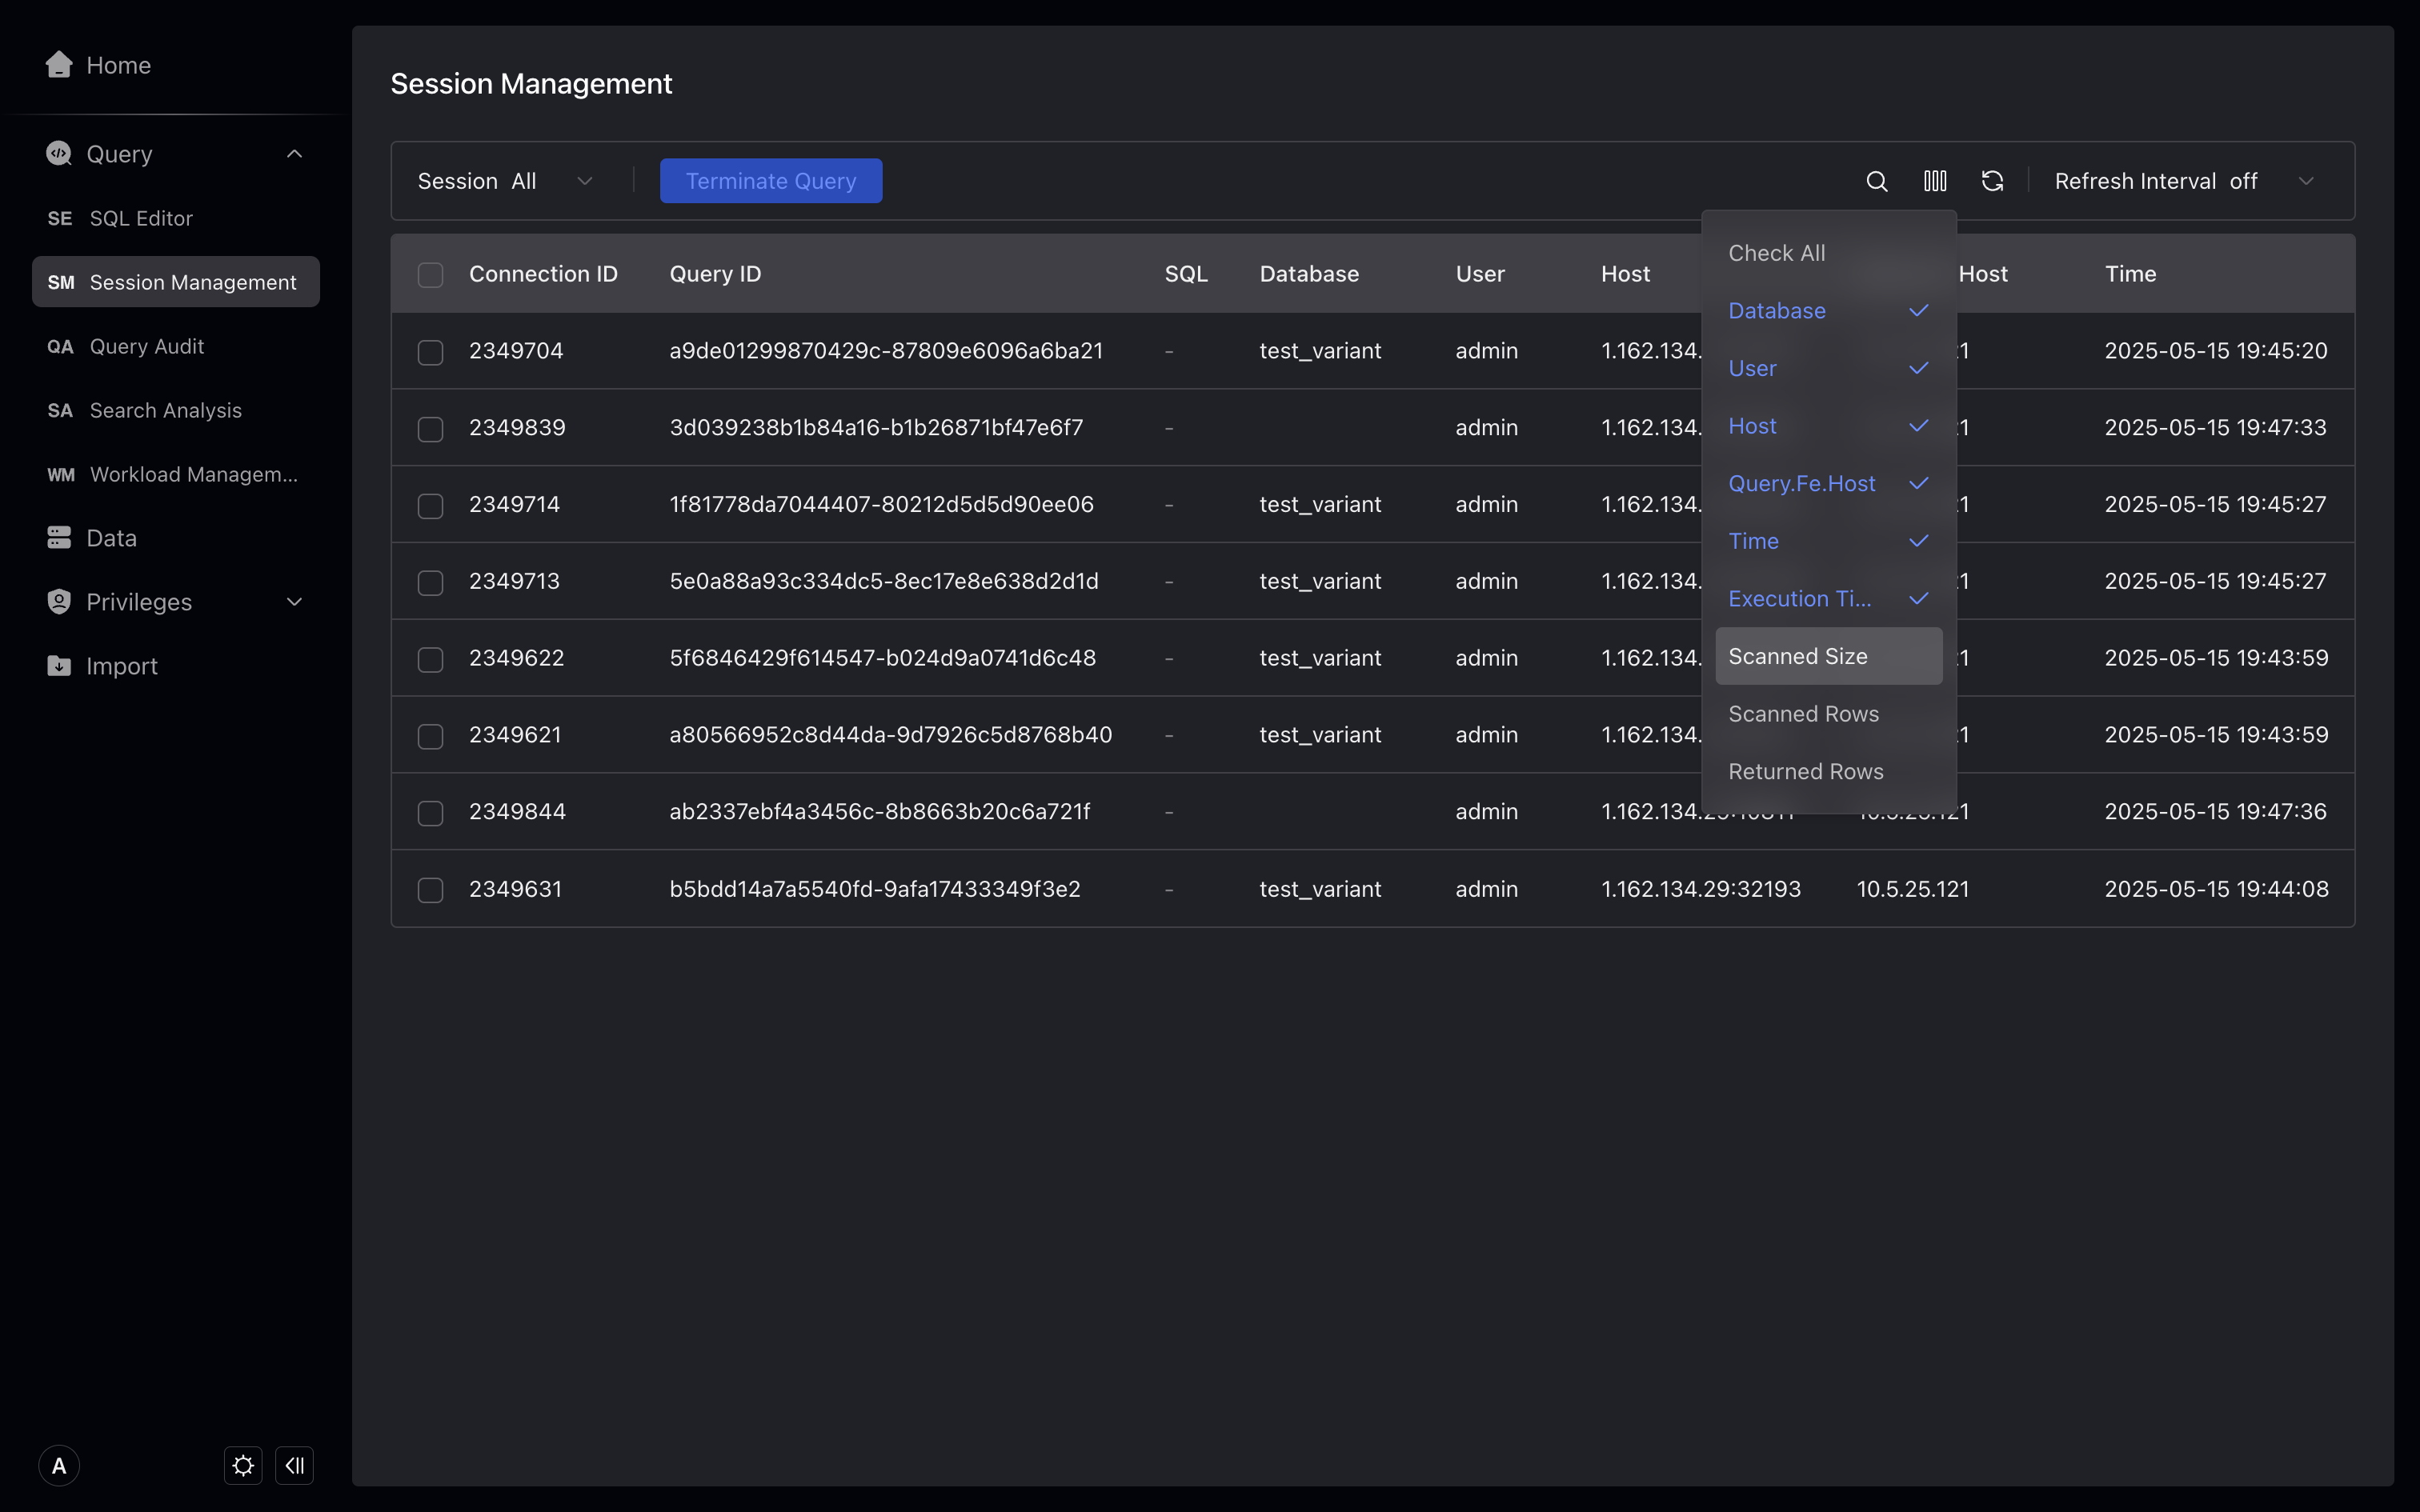Check the row for connection 2349704
Viewport: 2420px width, 1512px height.
click(430, 352)
